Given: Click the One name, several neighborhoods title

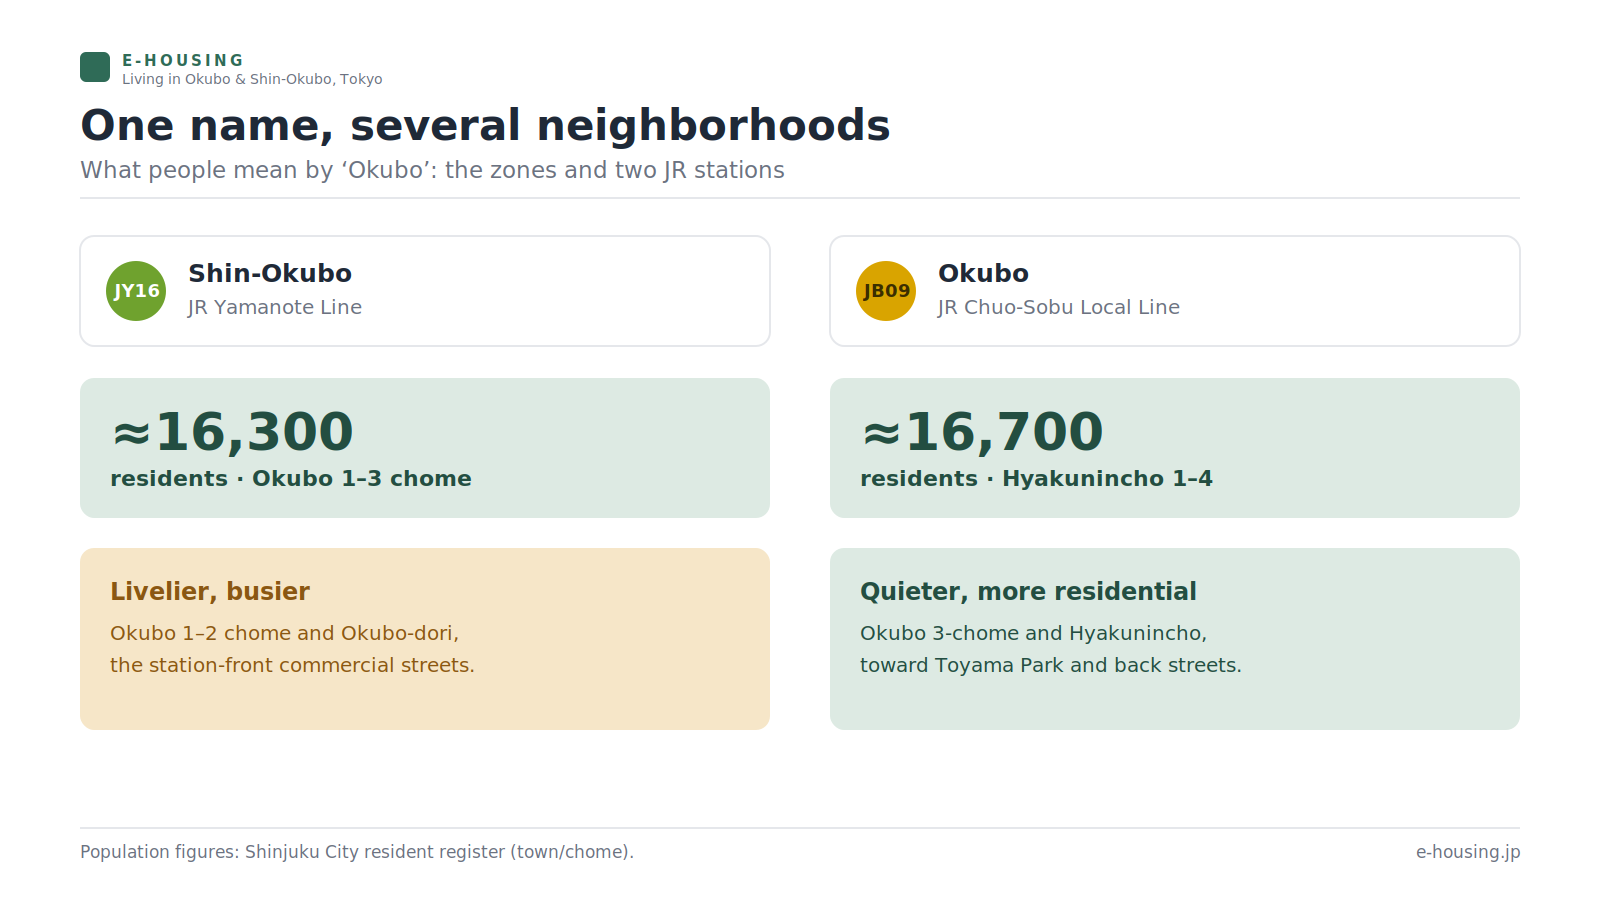Looking at the screenshot, I should [485, 126].
